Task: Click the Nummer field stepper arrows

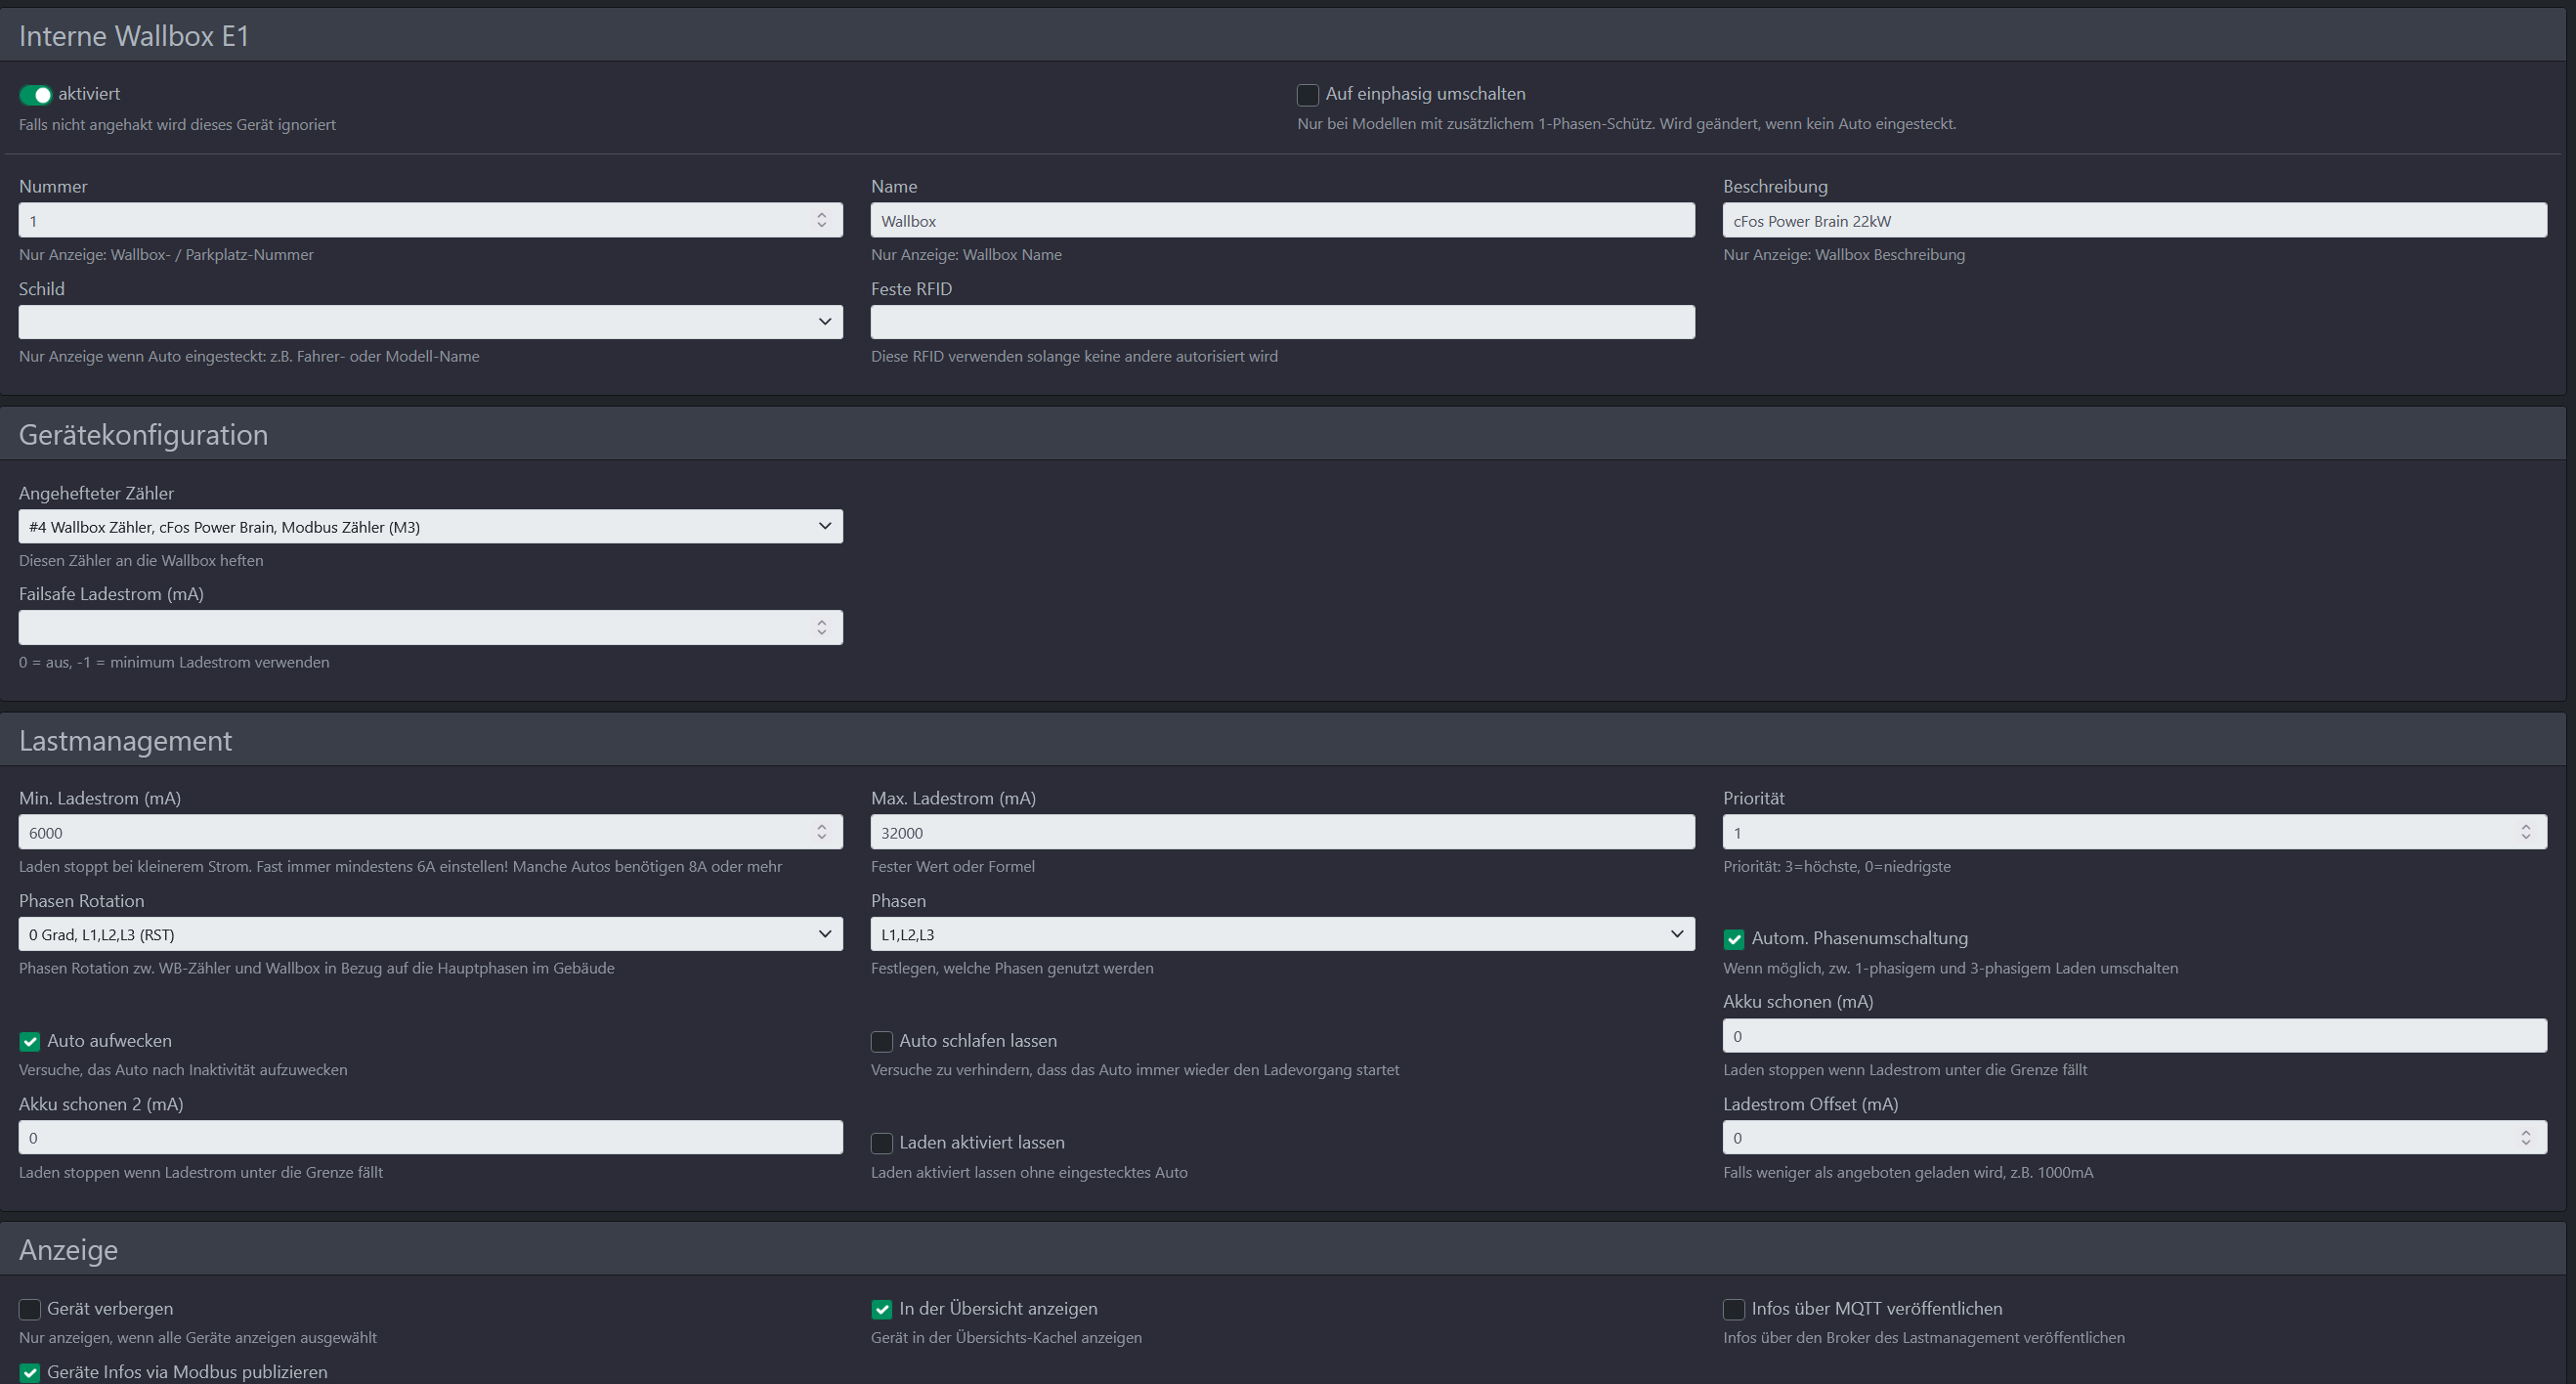Action: [822, 220]
